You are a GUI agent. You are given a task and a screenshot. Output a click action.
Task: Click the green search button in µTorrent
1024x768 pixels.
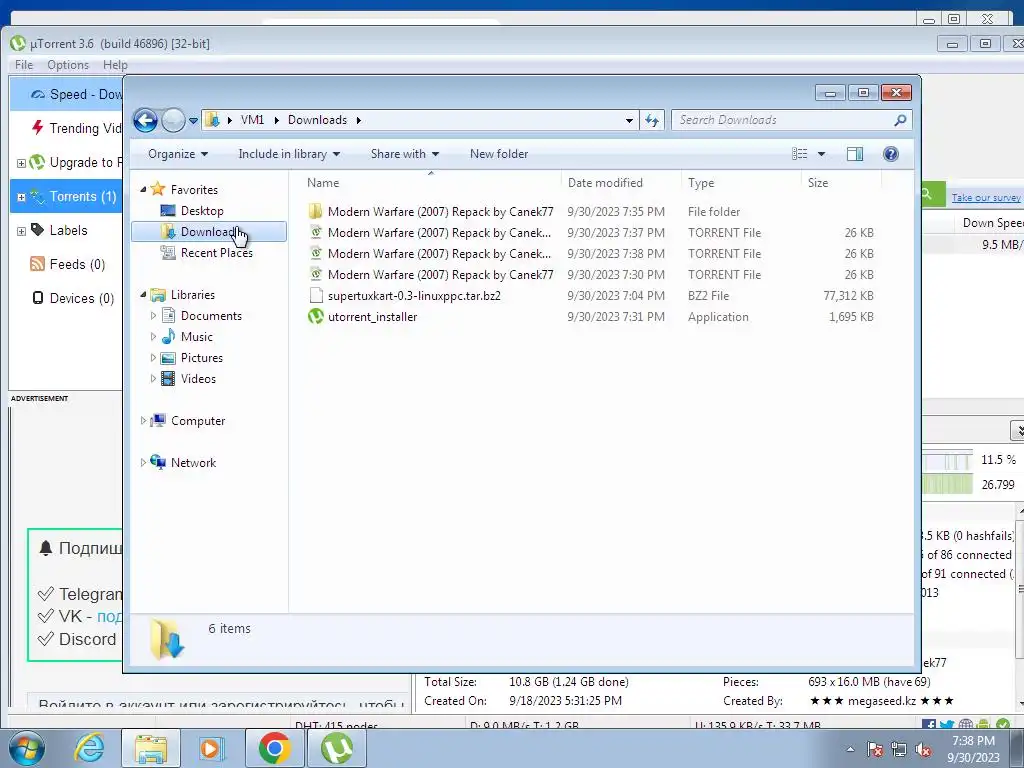[933, 194]
